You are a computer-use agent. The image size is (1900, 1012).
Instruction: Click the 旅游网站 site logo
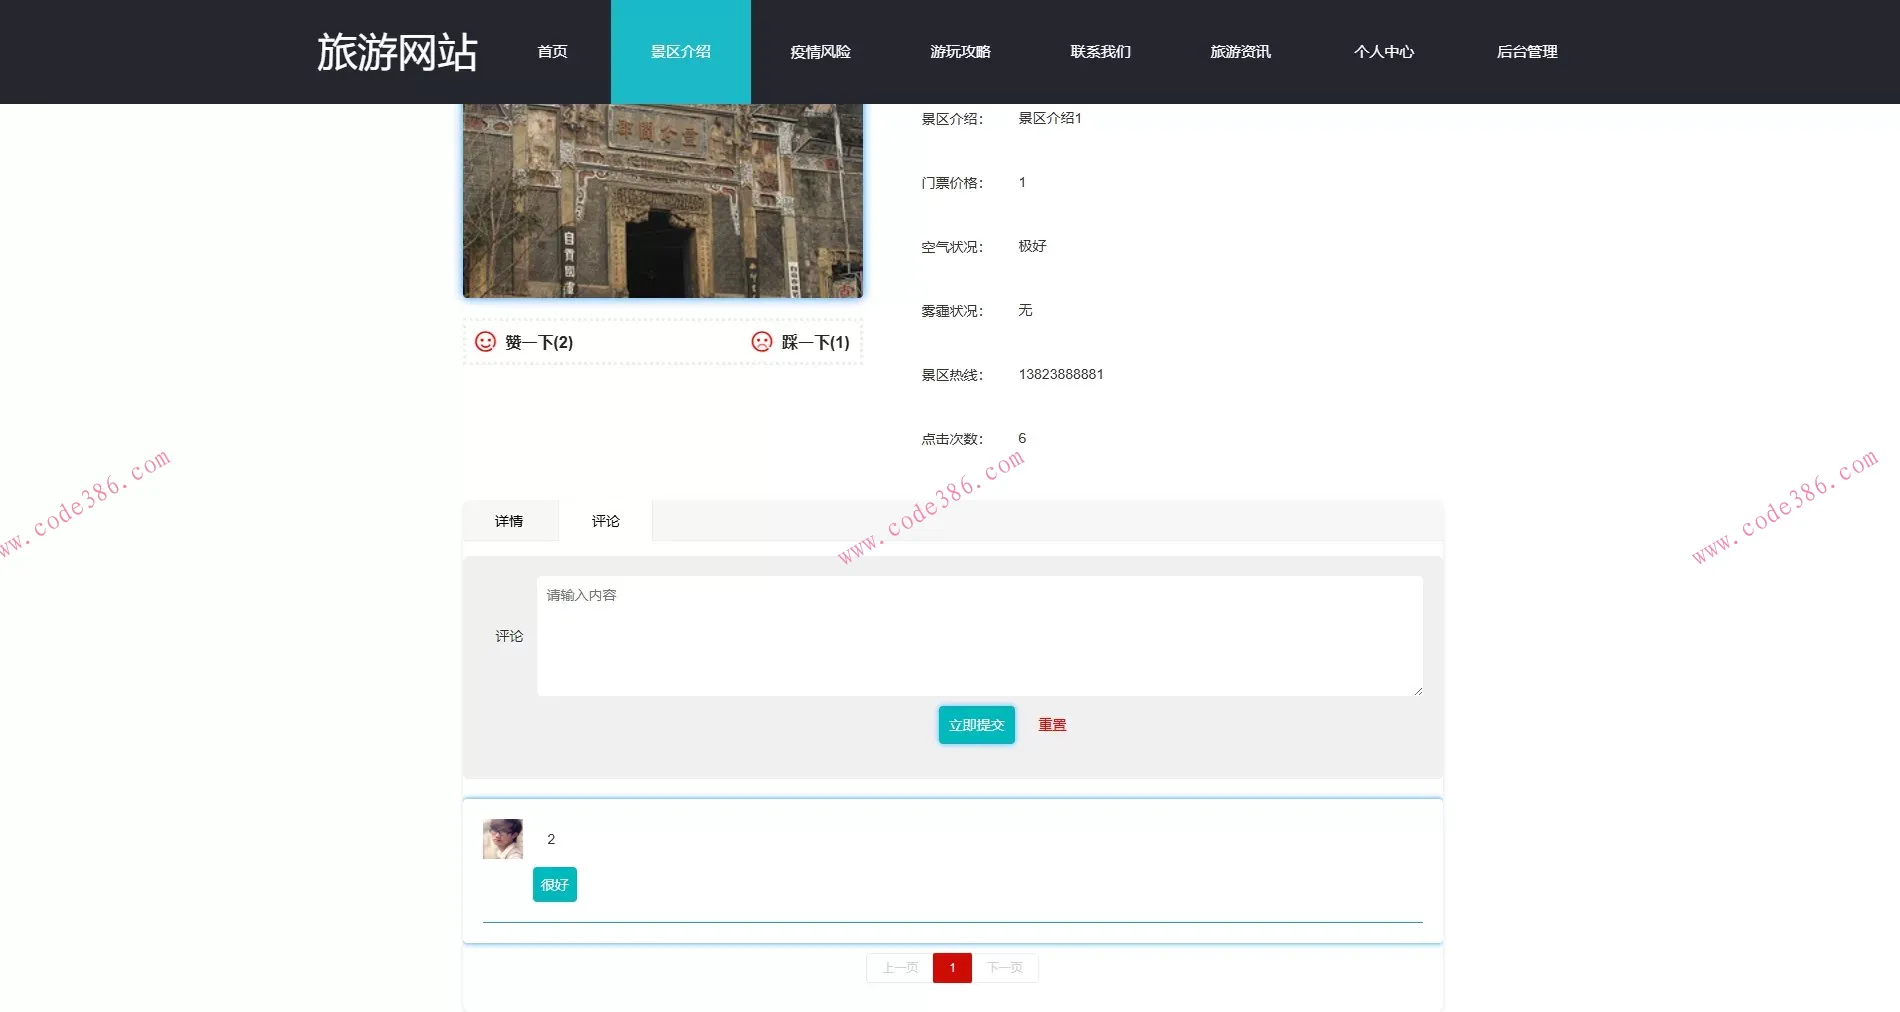[x=397, y=50]
